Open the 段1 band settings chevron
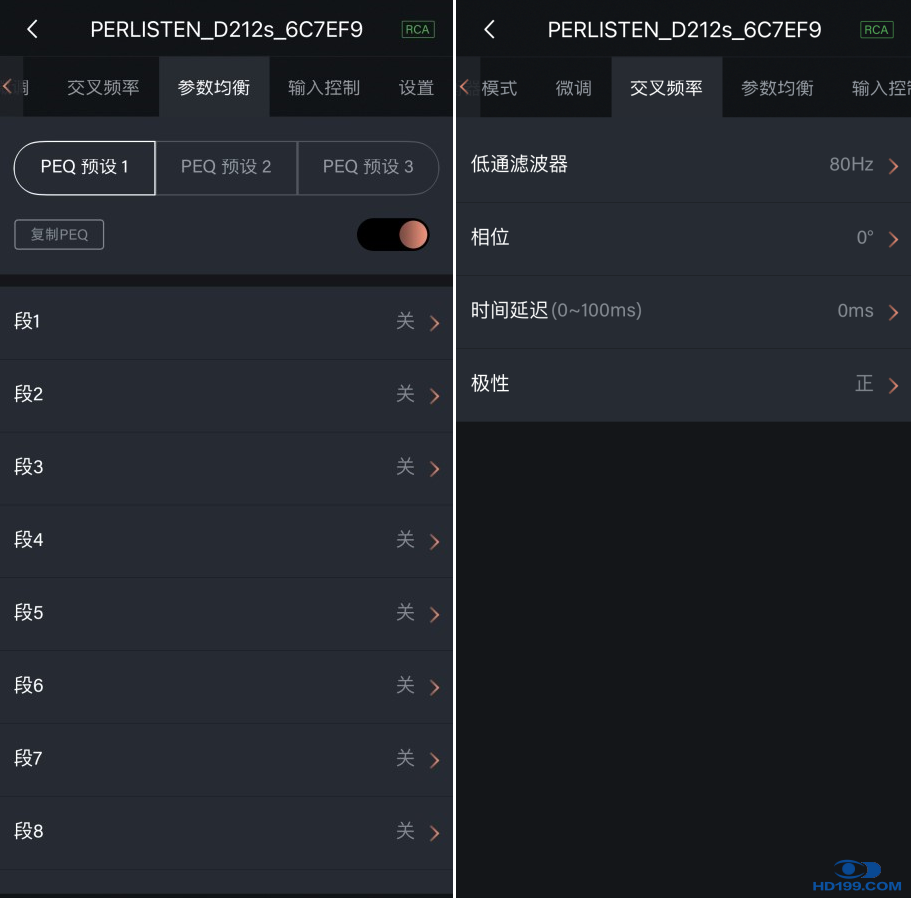The width and height of the screenshot is (911, 898). click(x=434, y=323)
